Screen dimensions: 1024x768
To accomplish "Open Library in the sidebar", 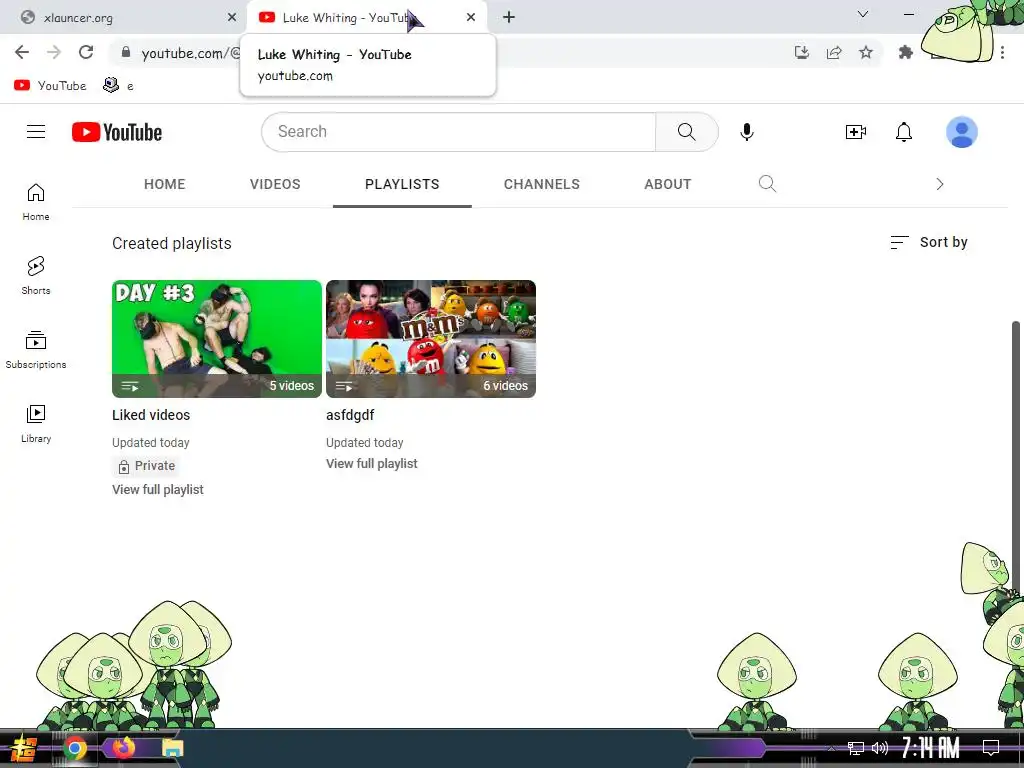I will 36,424.
